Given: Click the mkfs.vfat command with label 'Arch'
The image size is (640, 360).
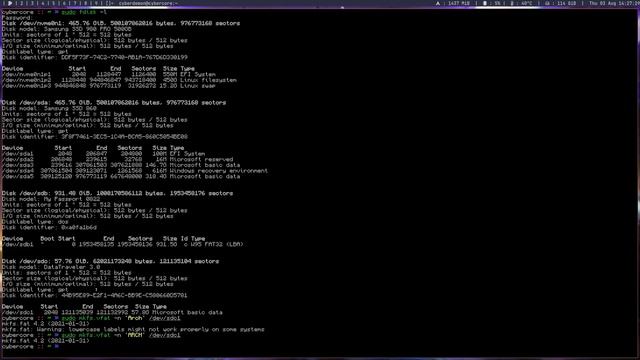Looking at the screenshot, I should click(121, 318).
